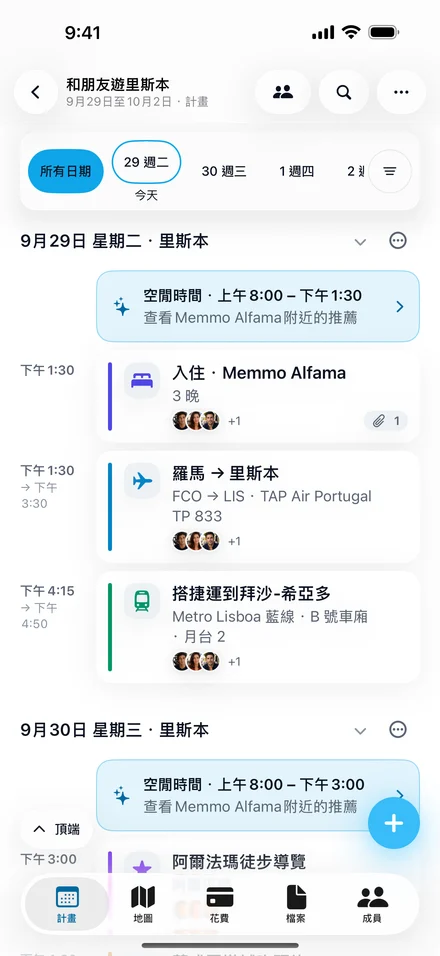Screen dimensions: 440x956
Task: Tap the 頂端 scroll-to-top button
Action: [x=57, y=829]
